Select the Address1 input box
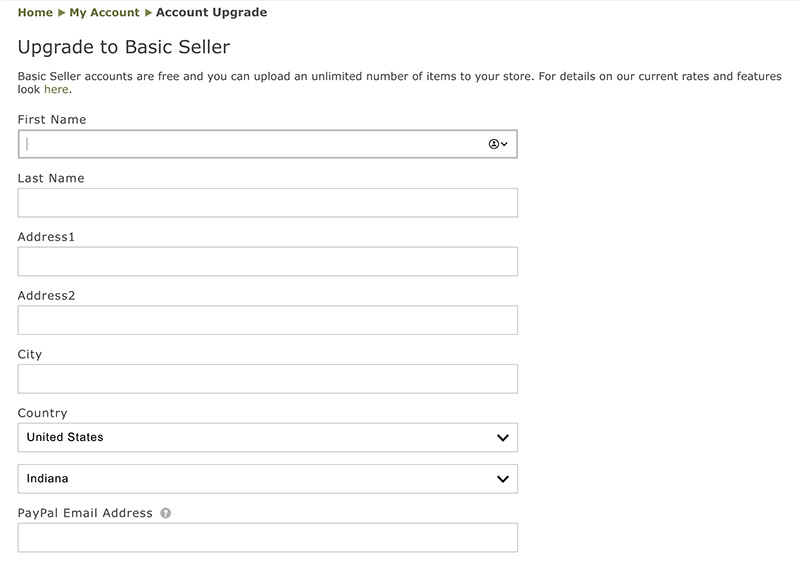Image resolution: width=800 pixels, height=562 pixels. 267,262
